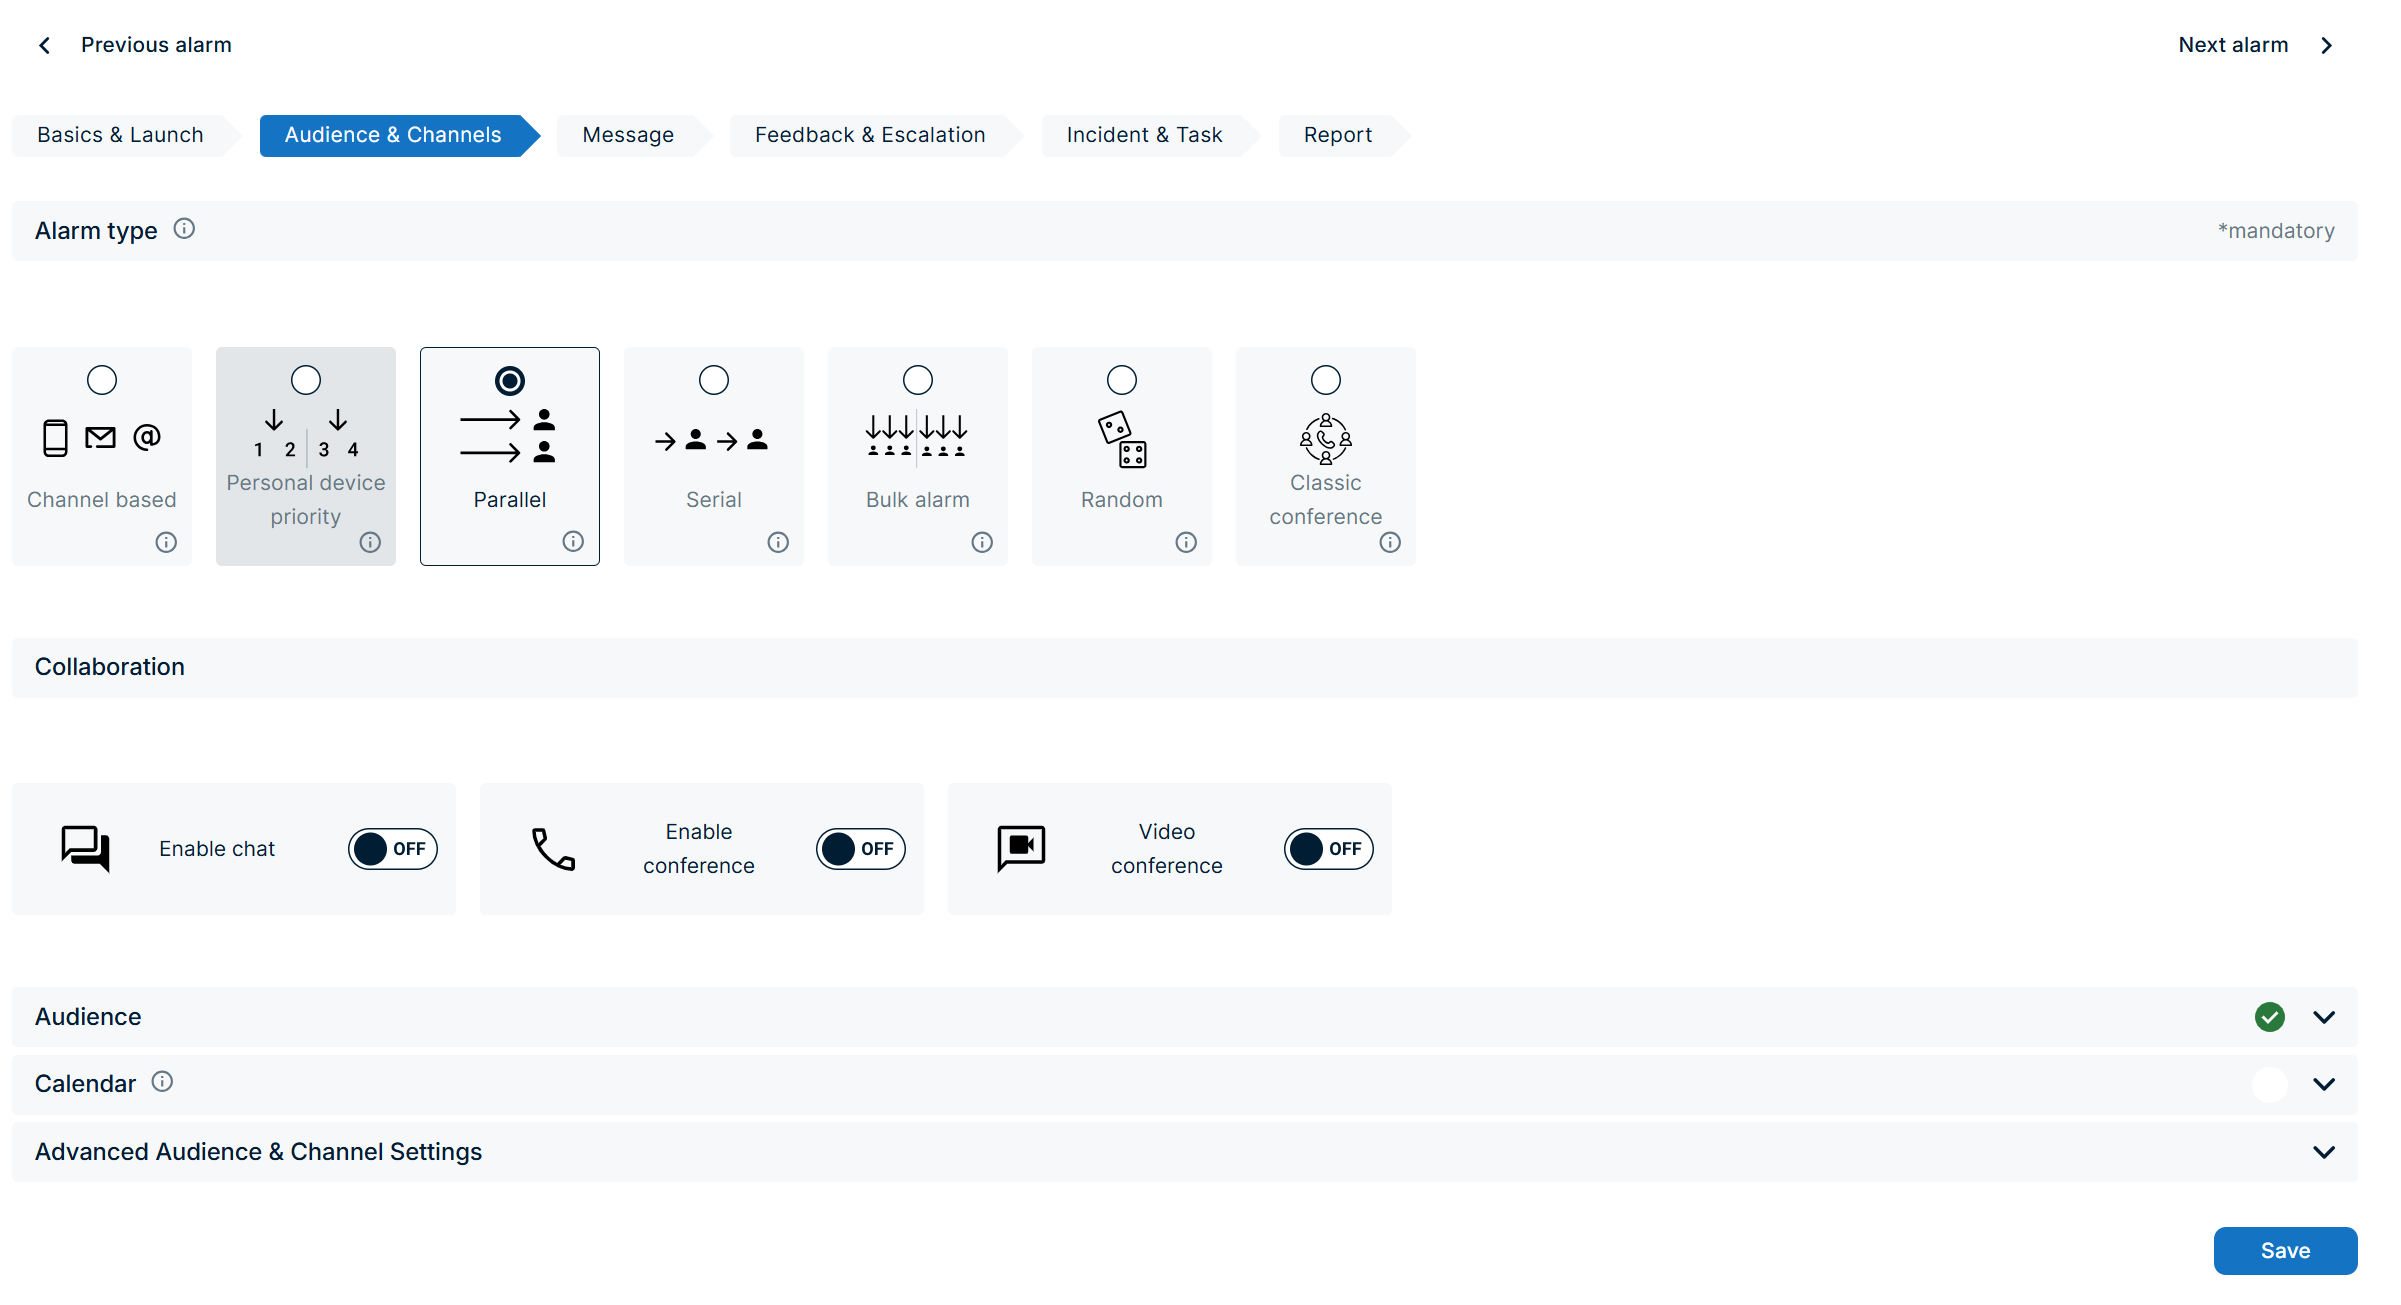Switch to the Message tab
This screenshot has width=2401, height=1305.
tap(628, 135)
